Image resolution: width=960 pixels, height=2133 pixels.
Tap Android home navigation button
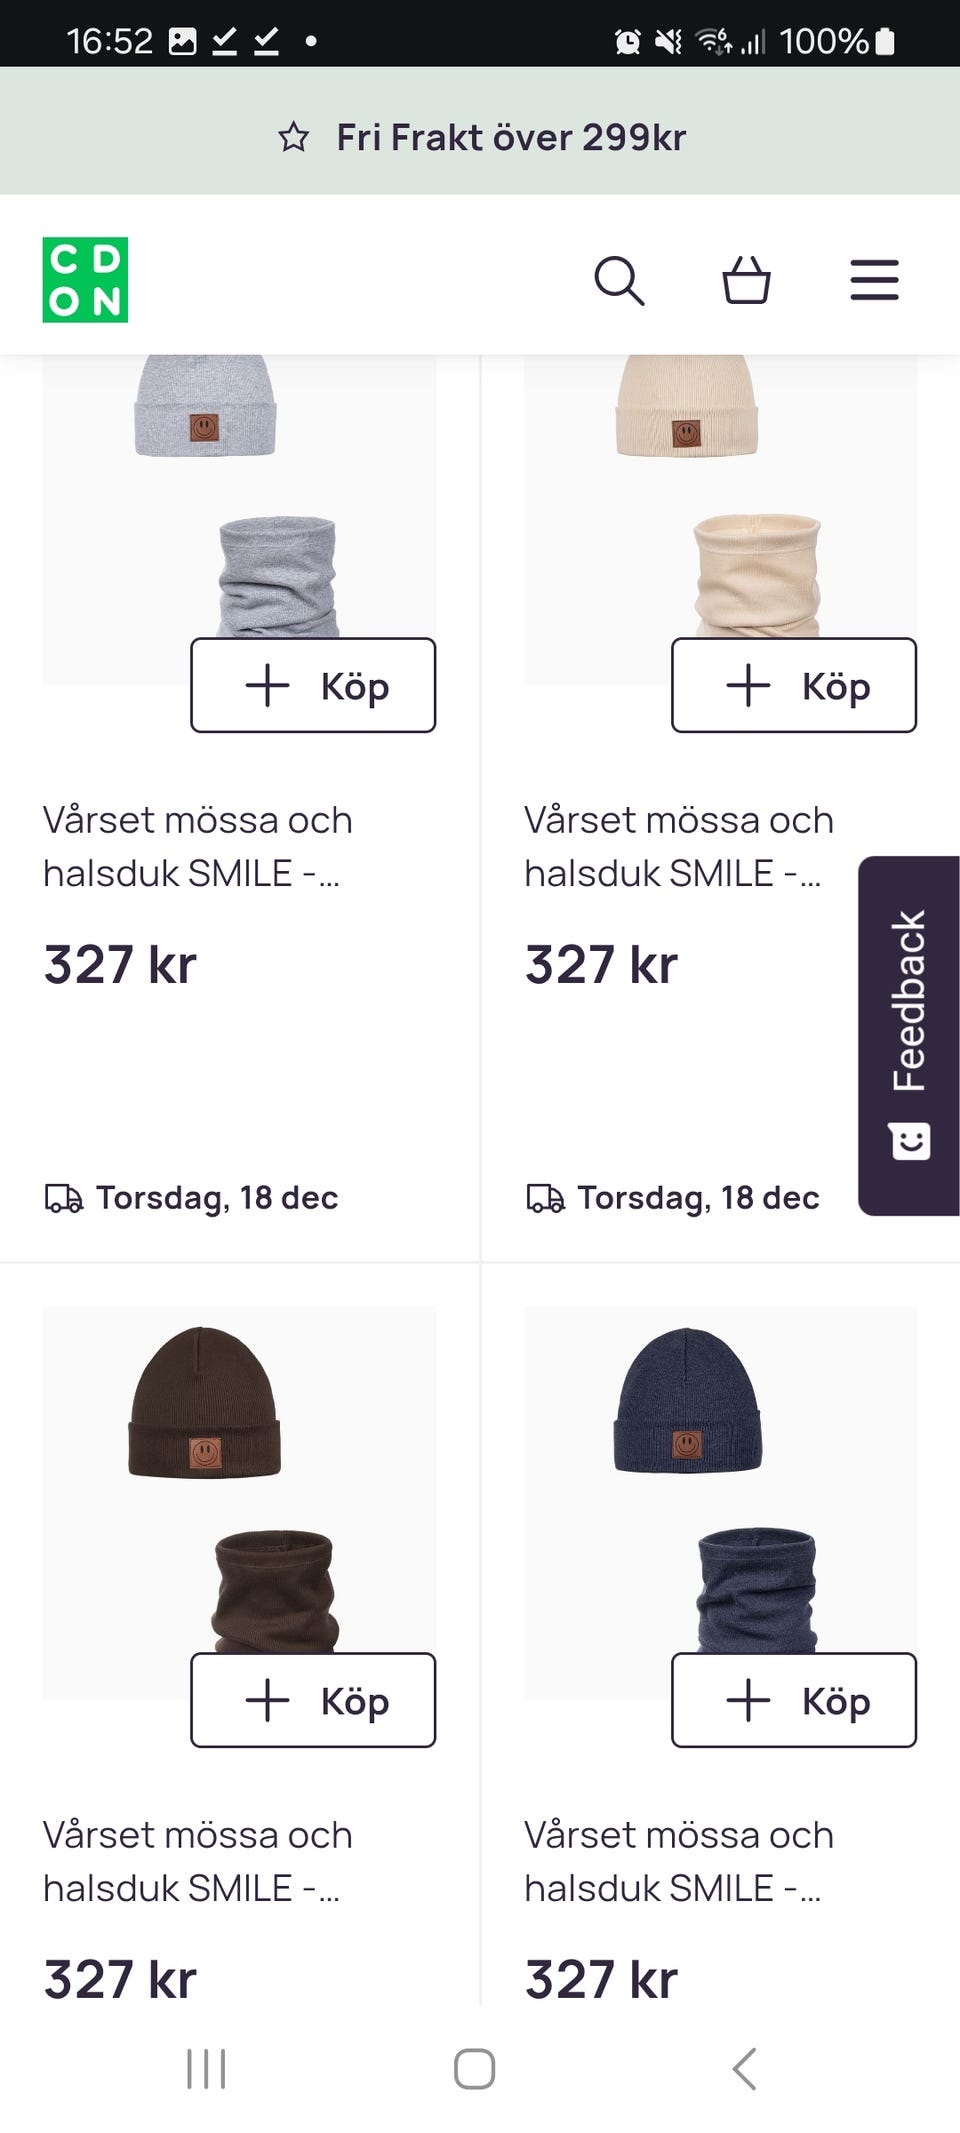[474, 2069]
